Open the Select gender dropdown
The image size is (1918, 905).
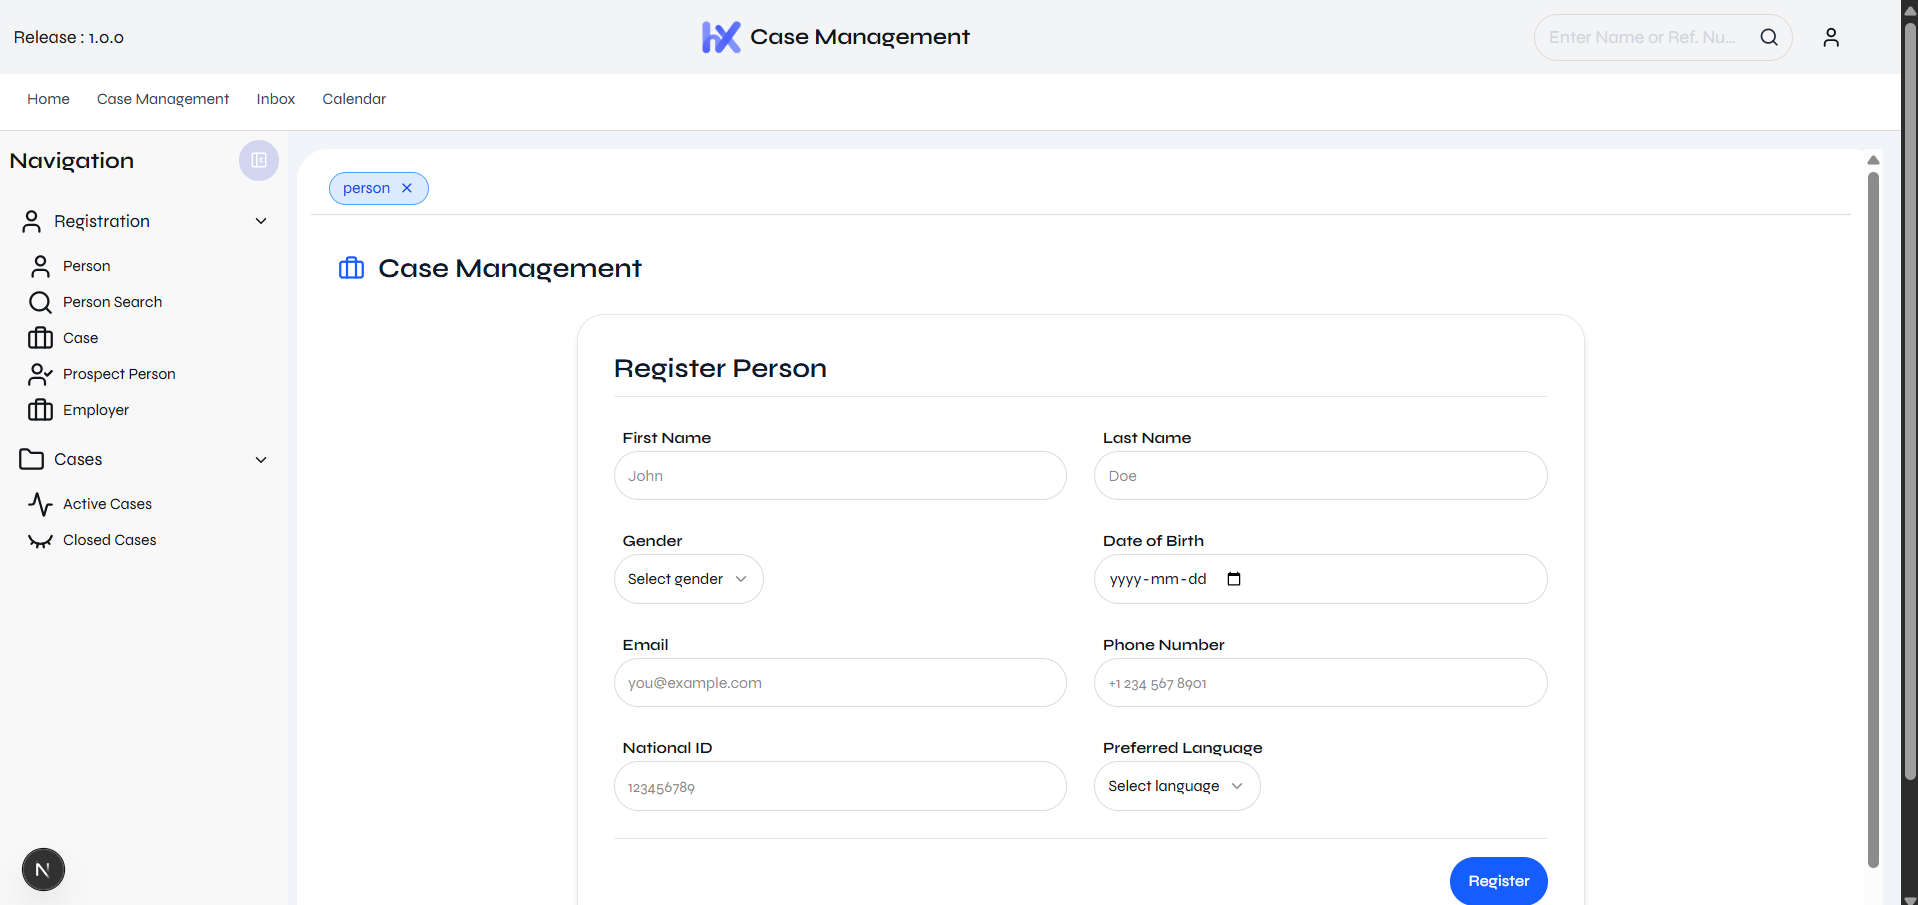pos(688,579)
